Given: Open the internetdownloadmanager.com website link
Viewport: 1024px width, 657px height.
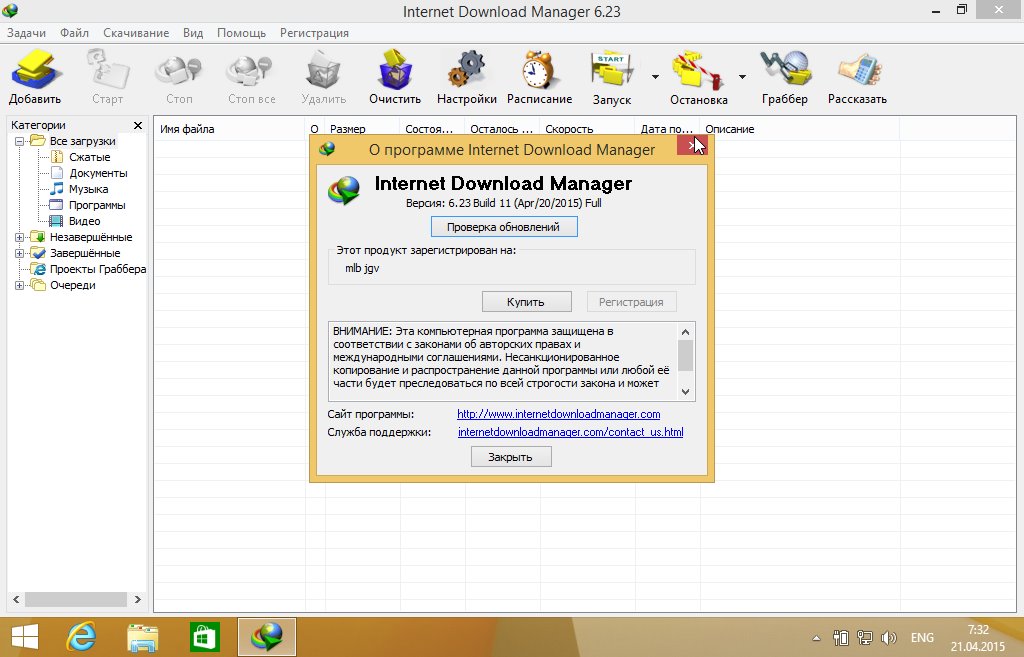Looking at the screenshot, I should pos(558,414).
